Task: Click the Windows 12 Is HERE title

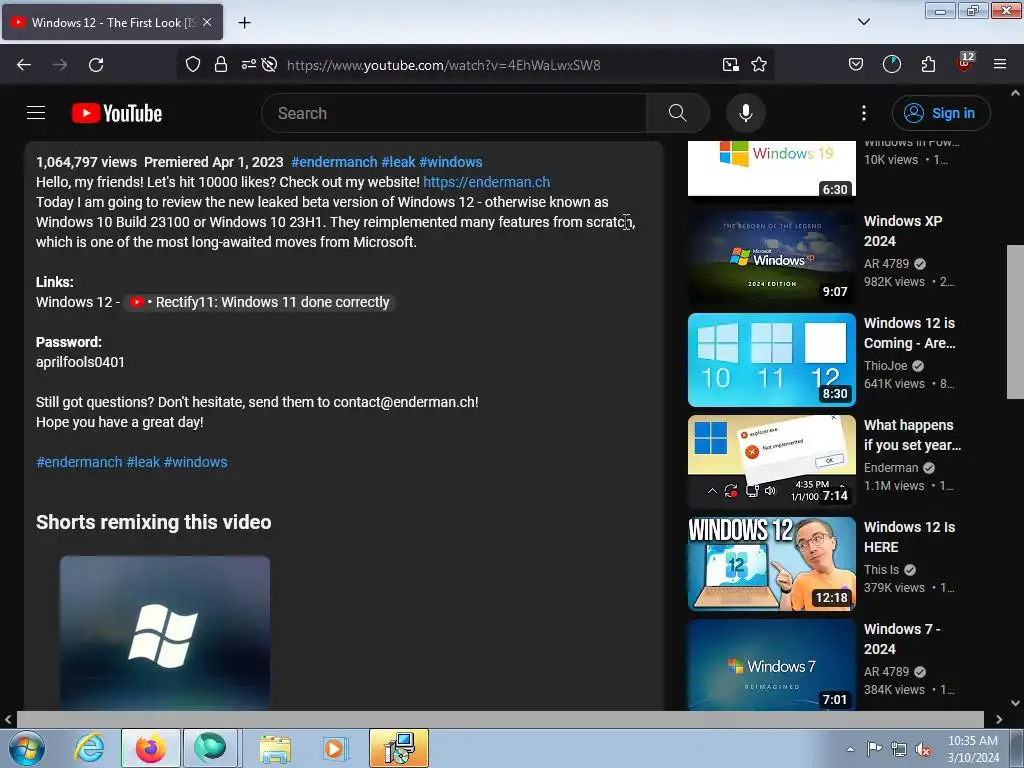Action: [909, 537]
